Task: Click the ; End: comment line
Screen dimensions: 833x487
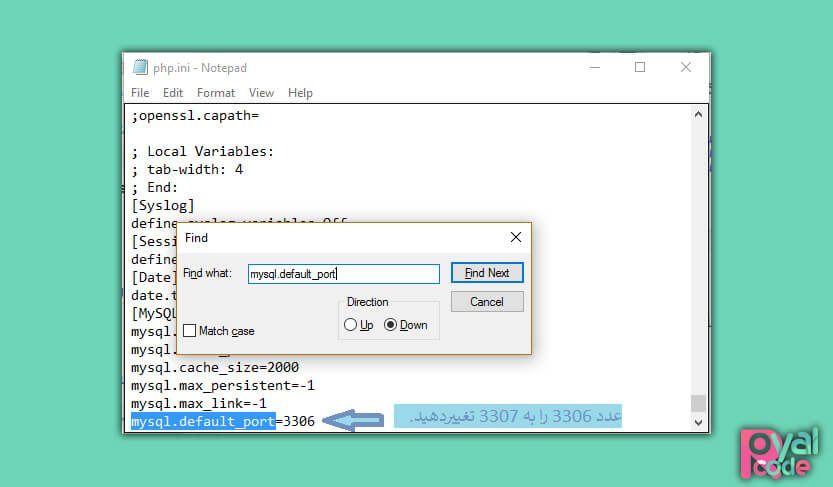Action: click(155, 187)
